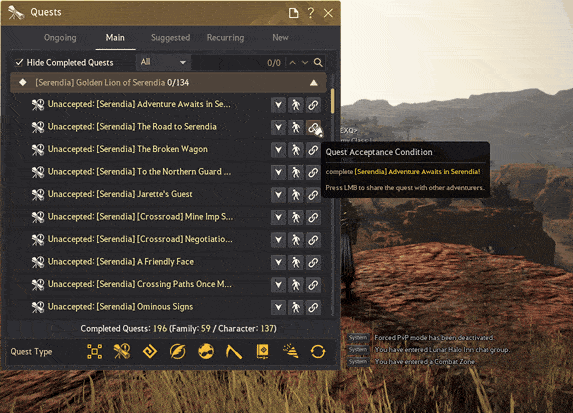Toggle the pickaxe quest type filter
Viewport: 573px width, 413px height.
(x=234, y=352)
